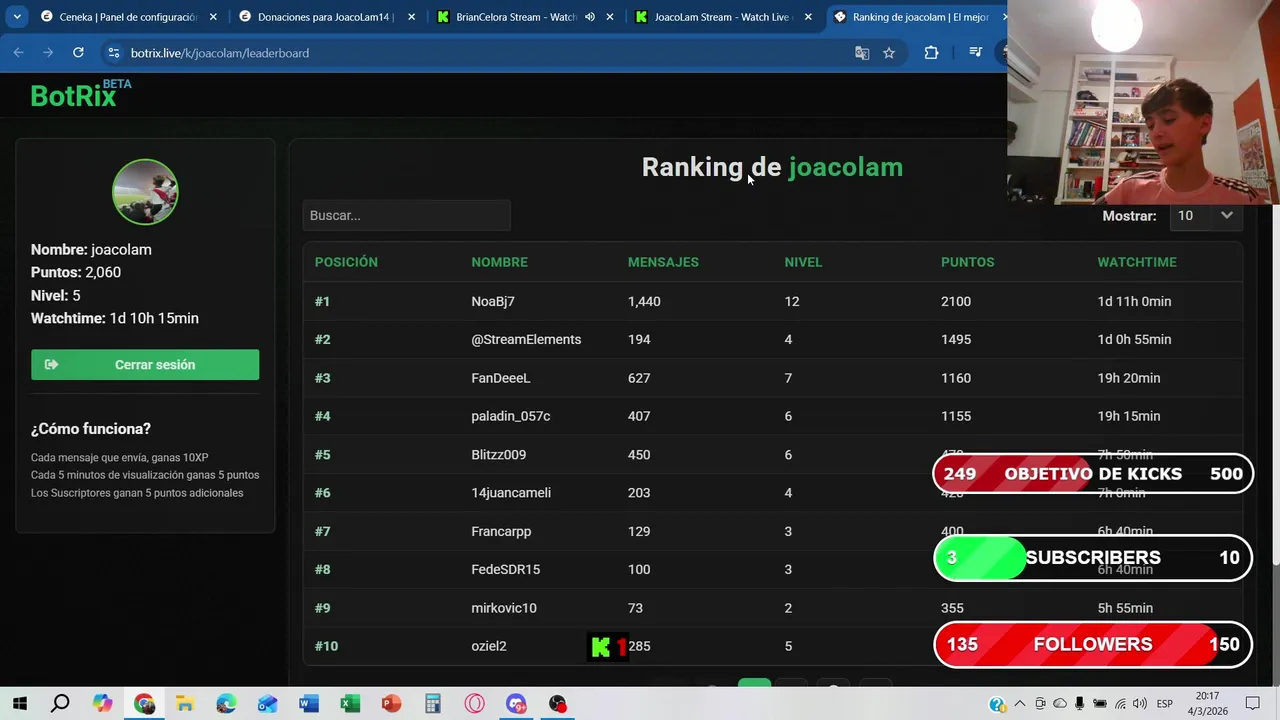1280x720 pixels.
Task: Select NoaBj7 in the ranking table
Action: coord(493,301)
